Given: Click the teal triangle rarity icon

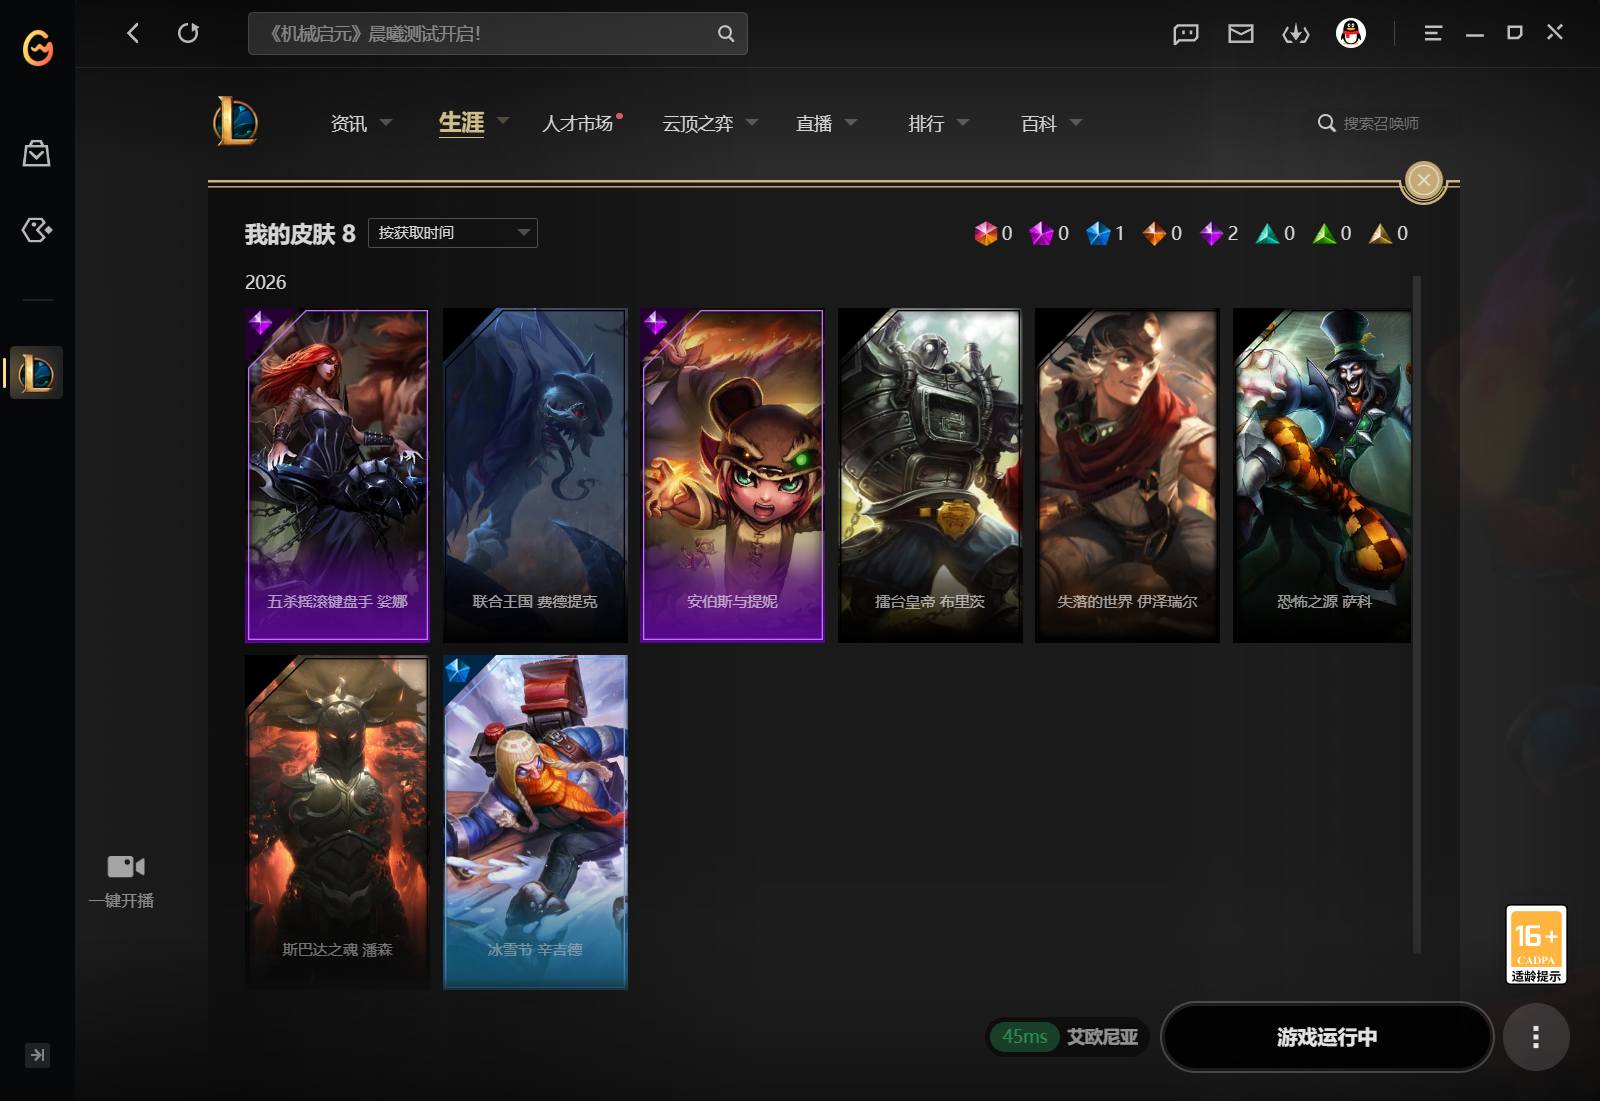Looking at the screenshot, I should click(1268, 233).
